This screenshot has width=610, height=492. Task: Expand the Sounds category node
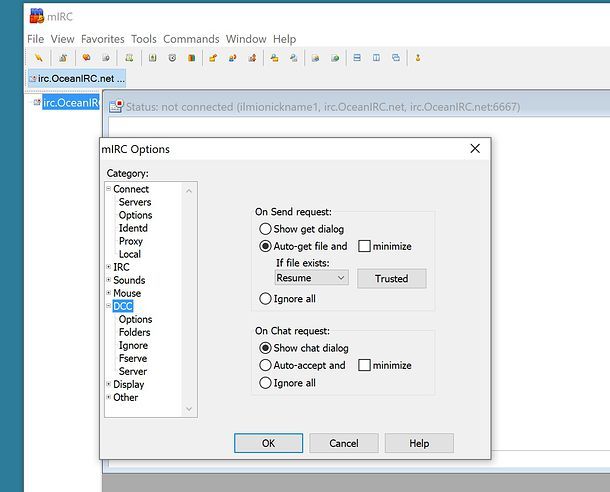(109, 280)
